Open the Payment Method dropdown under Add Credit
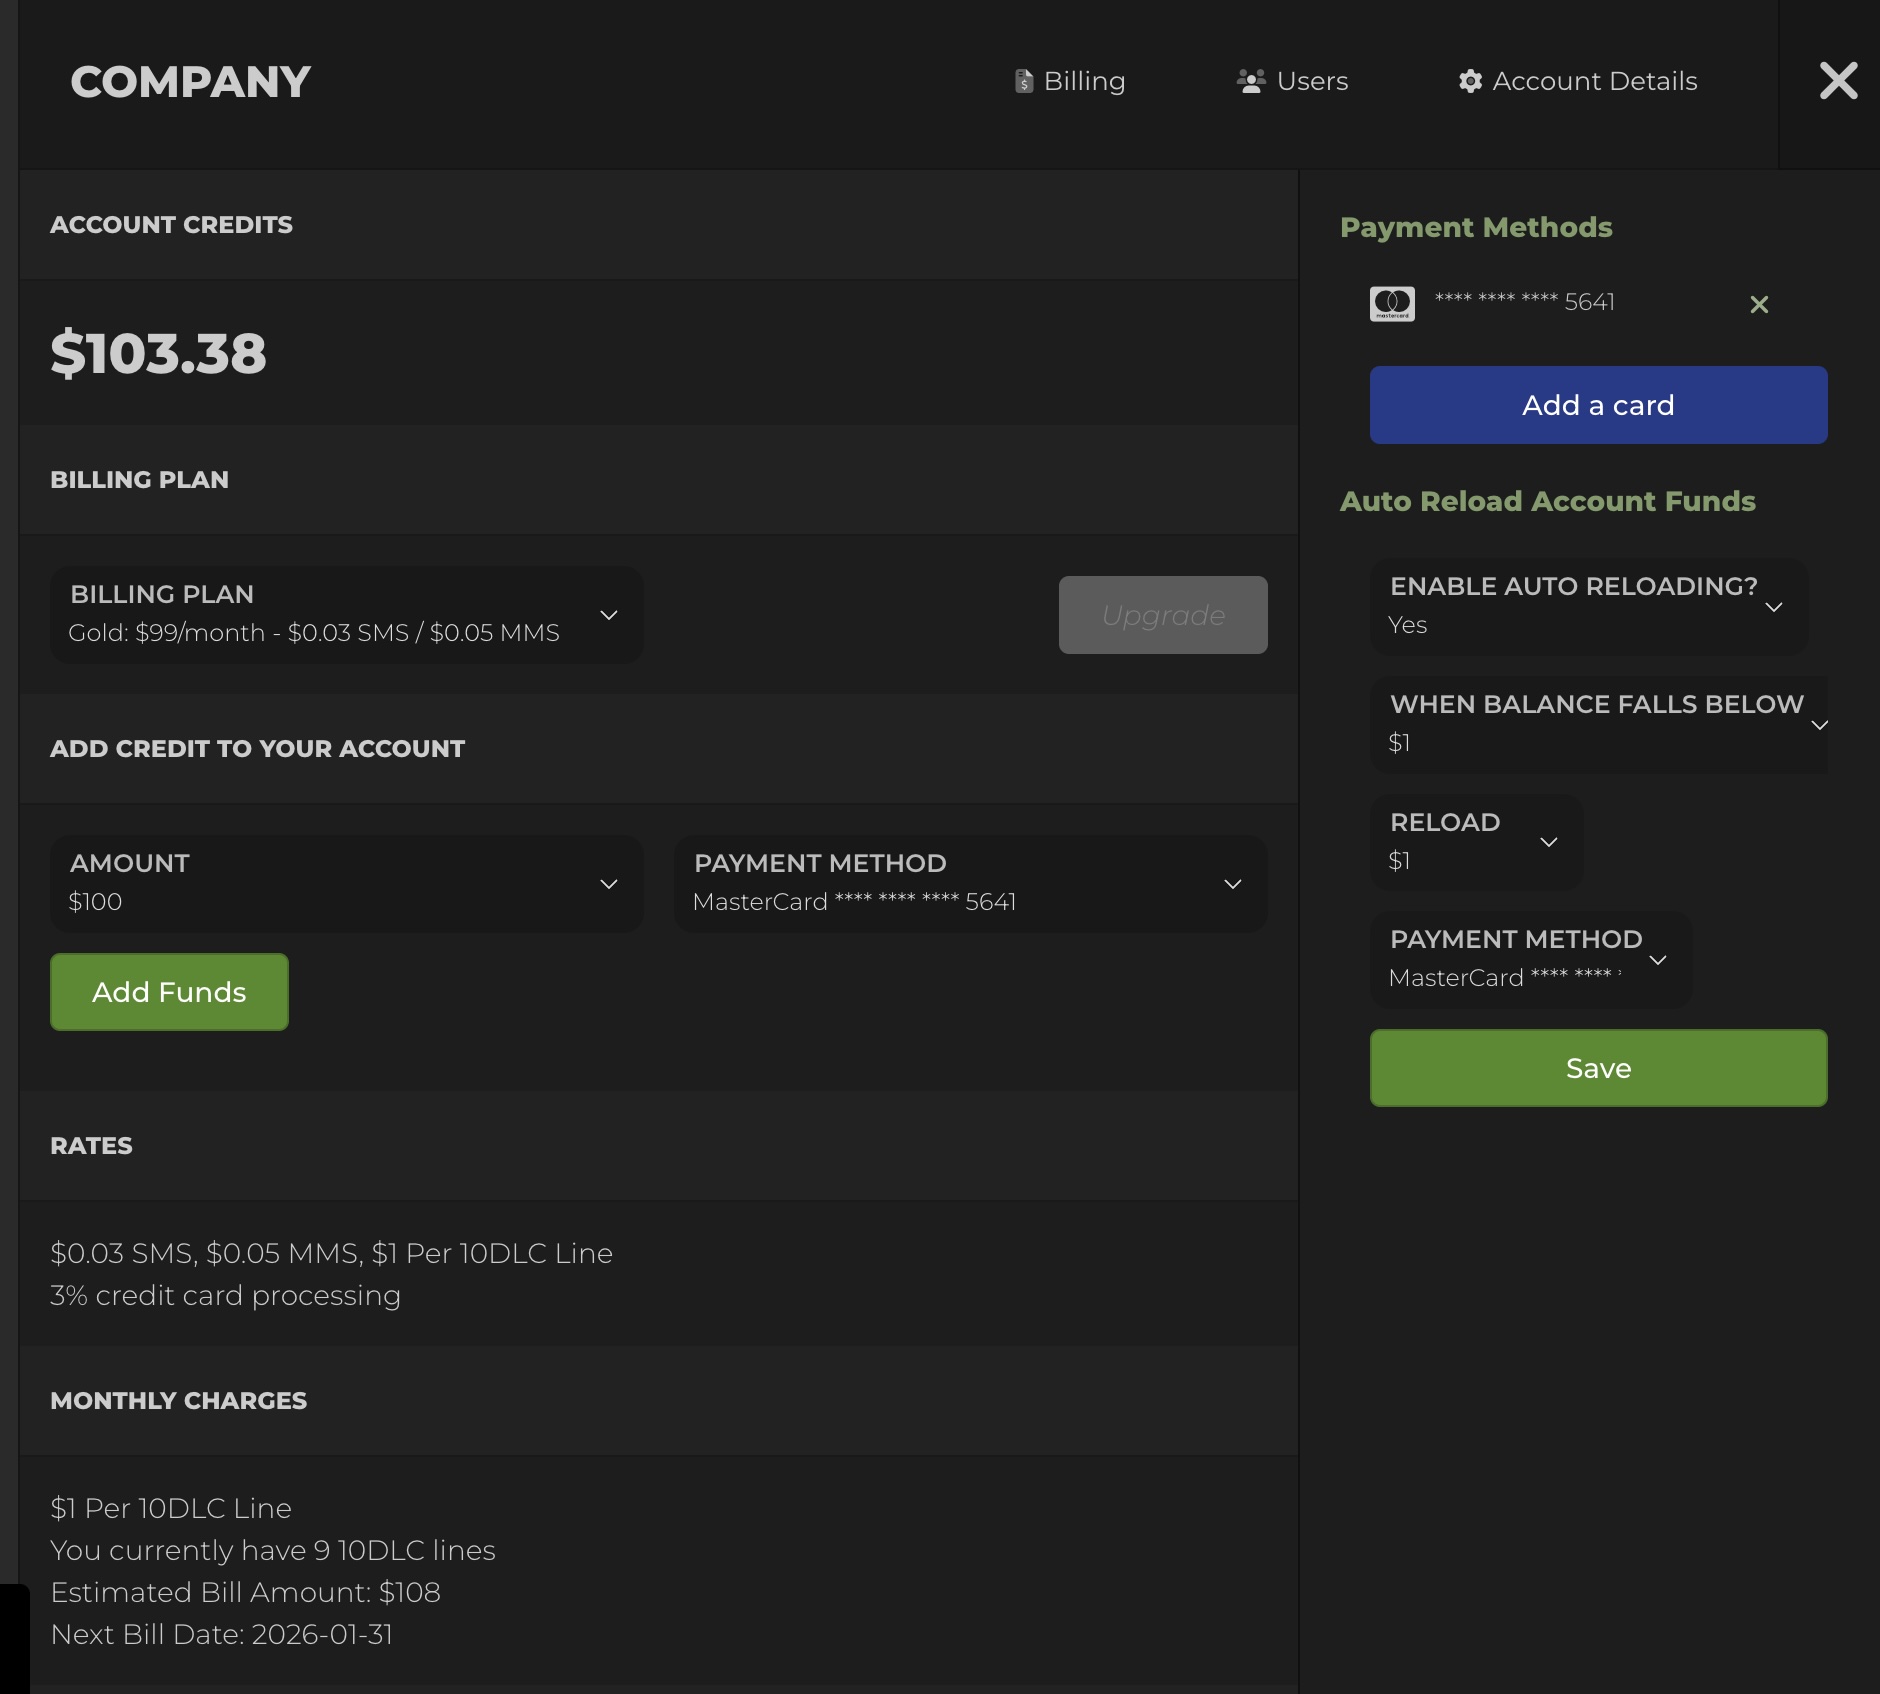1880x1694 pixels. tap(971, 883)
